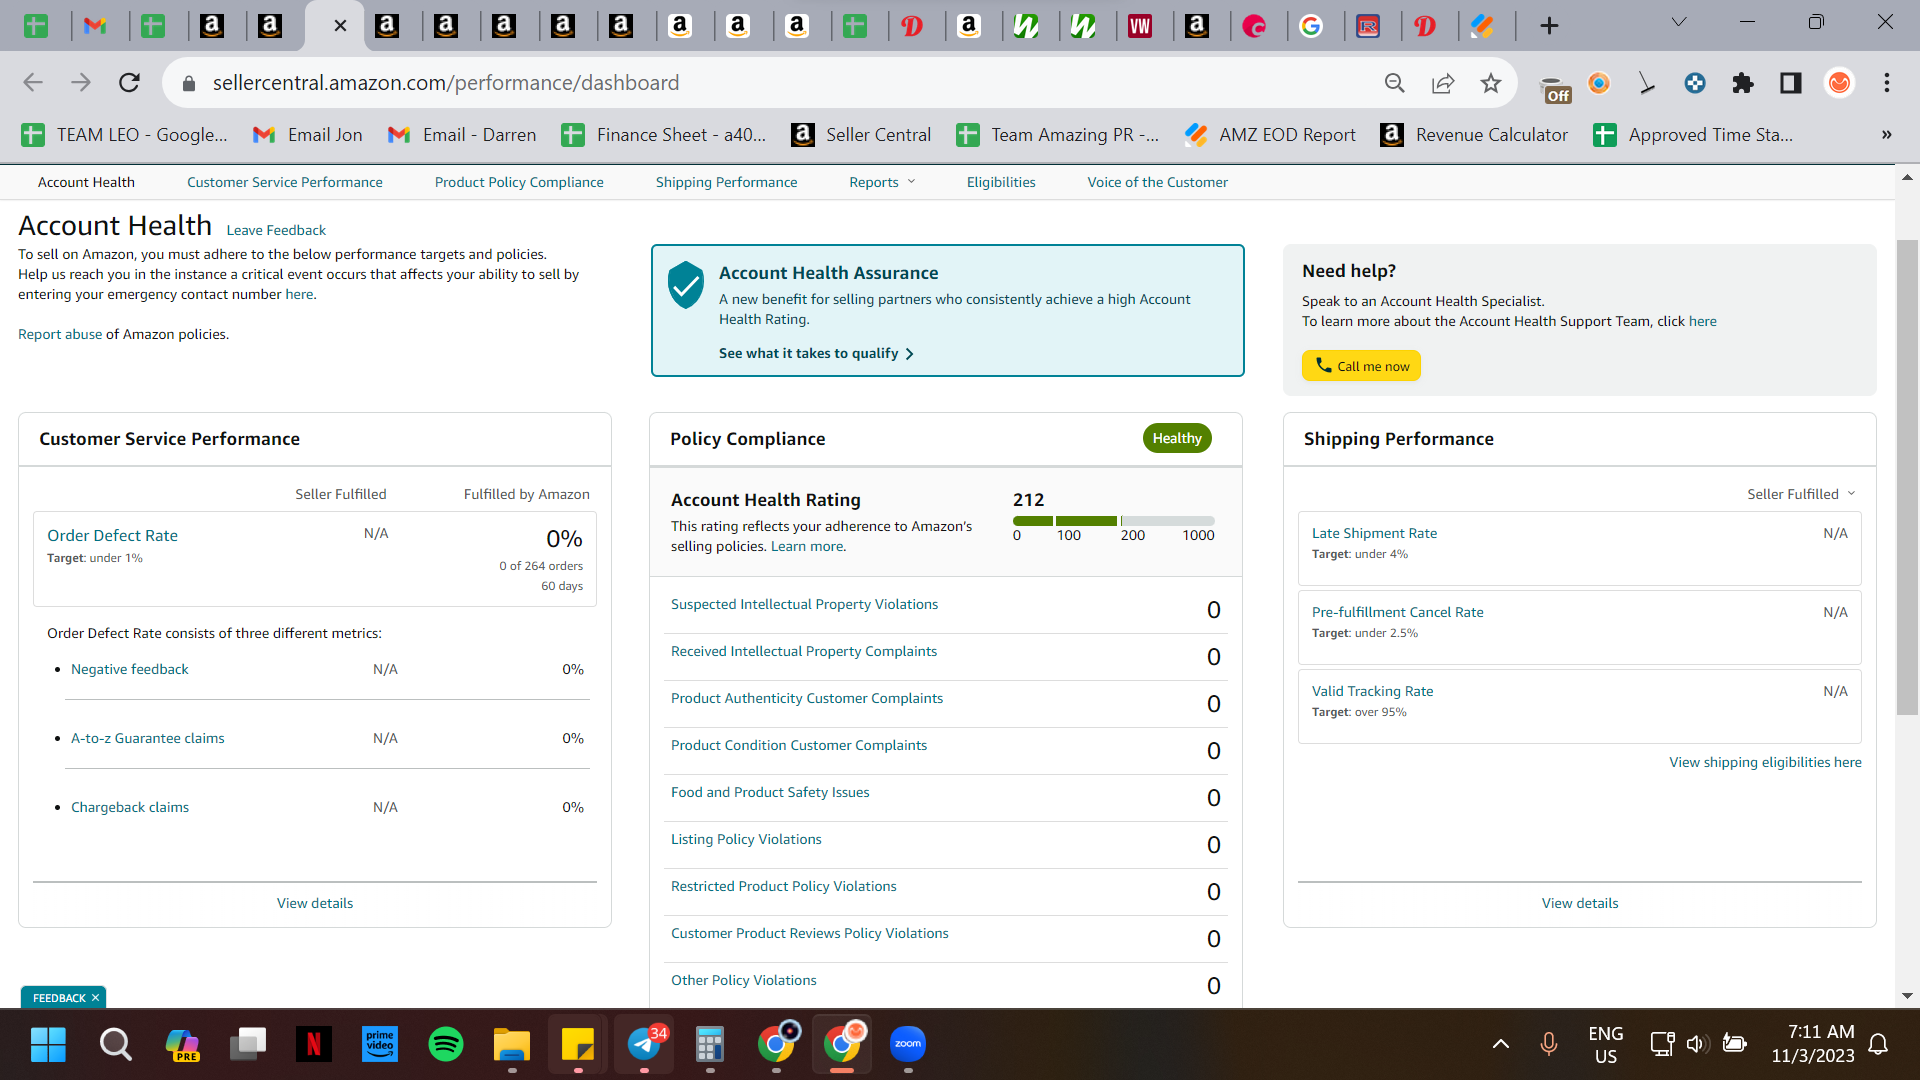Viewport: 1920px width, 1080px height.
Task: Open Telegram from the taskbar
Action: (645, 1044)
